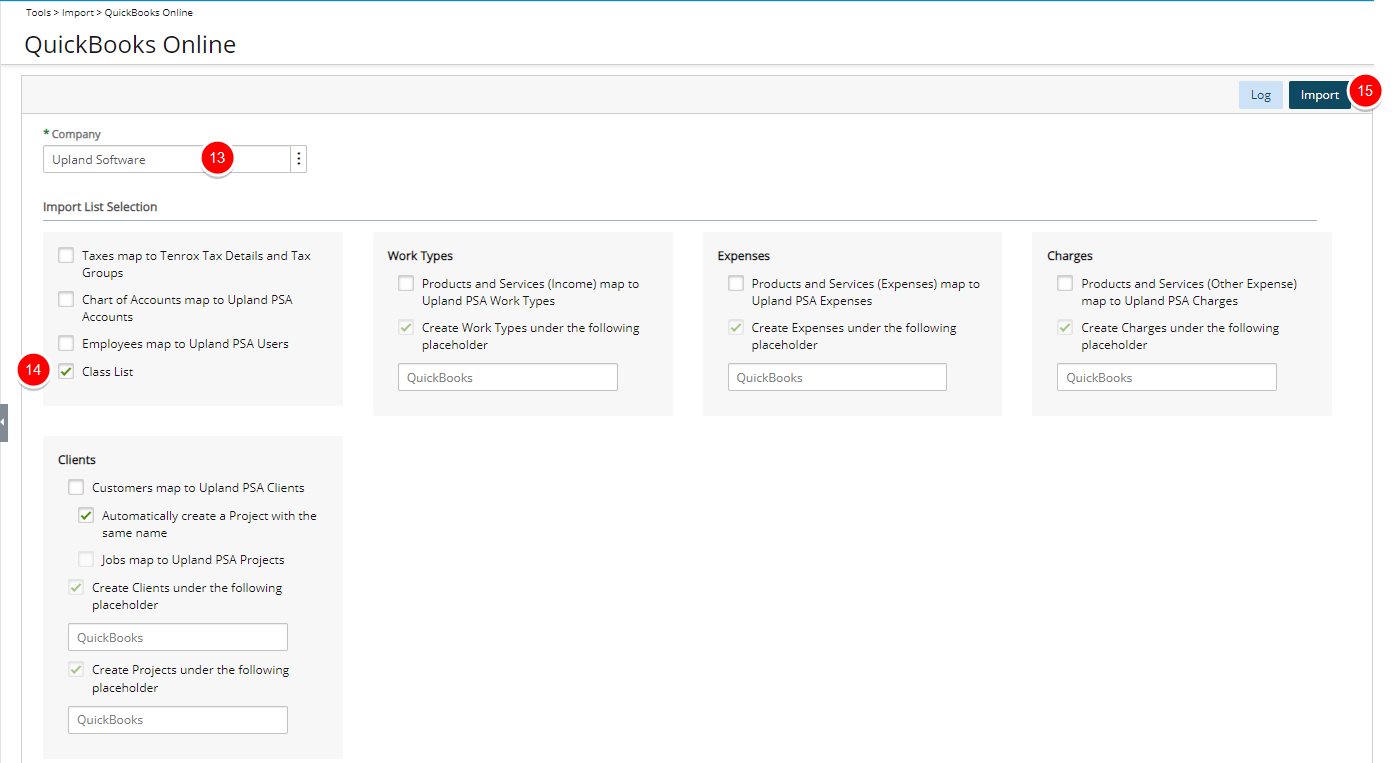The width and height of the screenshot is (1395, 763).
Task: Click the QuickBooks Online page heading
Action: tap(130, 45)
